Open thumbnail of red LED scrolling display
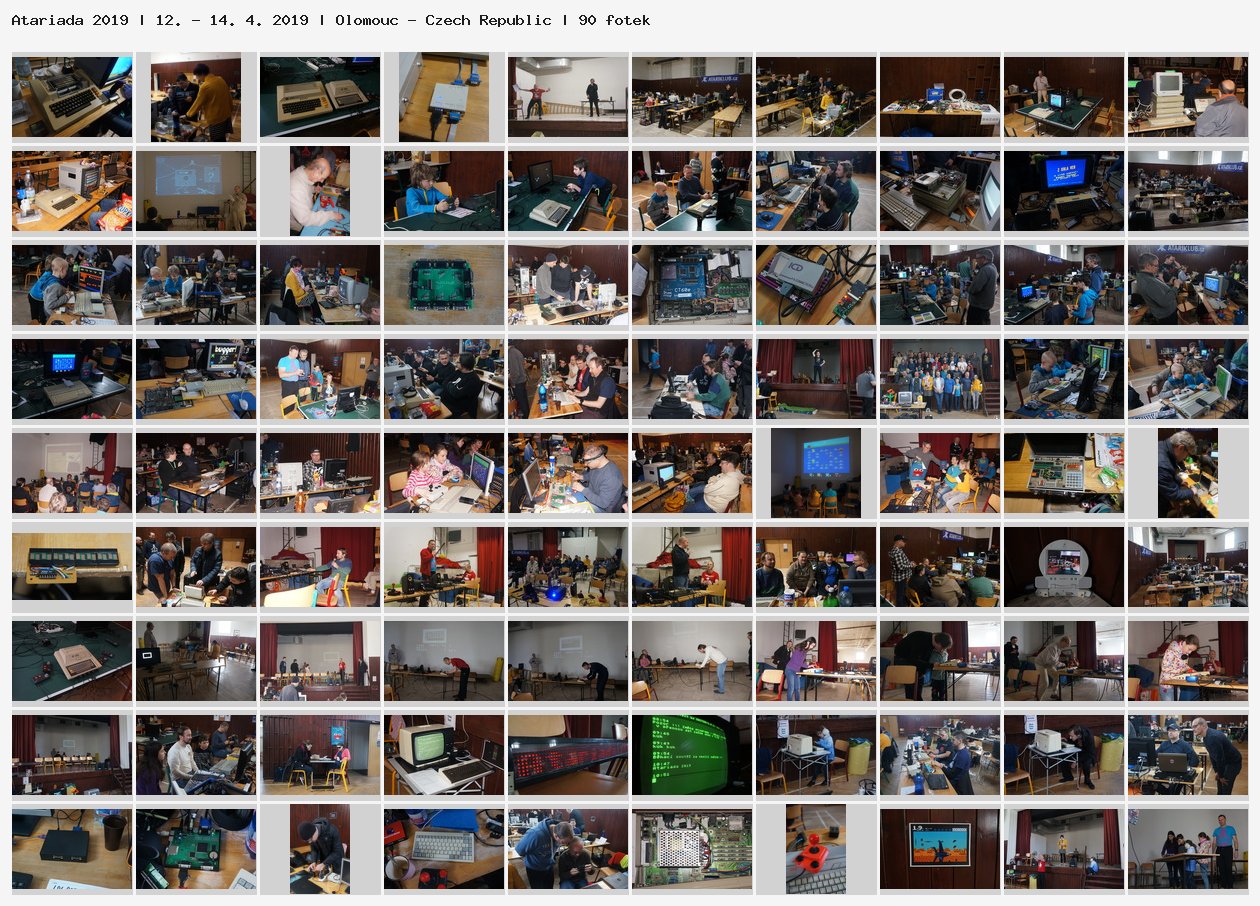The width and height of the screenshot is (1260, 906). tap(568, 755)
